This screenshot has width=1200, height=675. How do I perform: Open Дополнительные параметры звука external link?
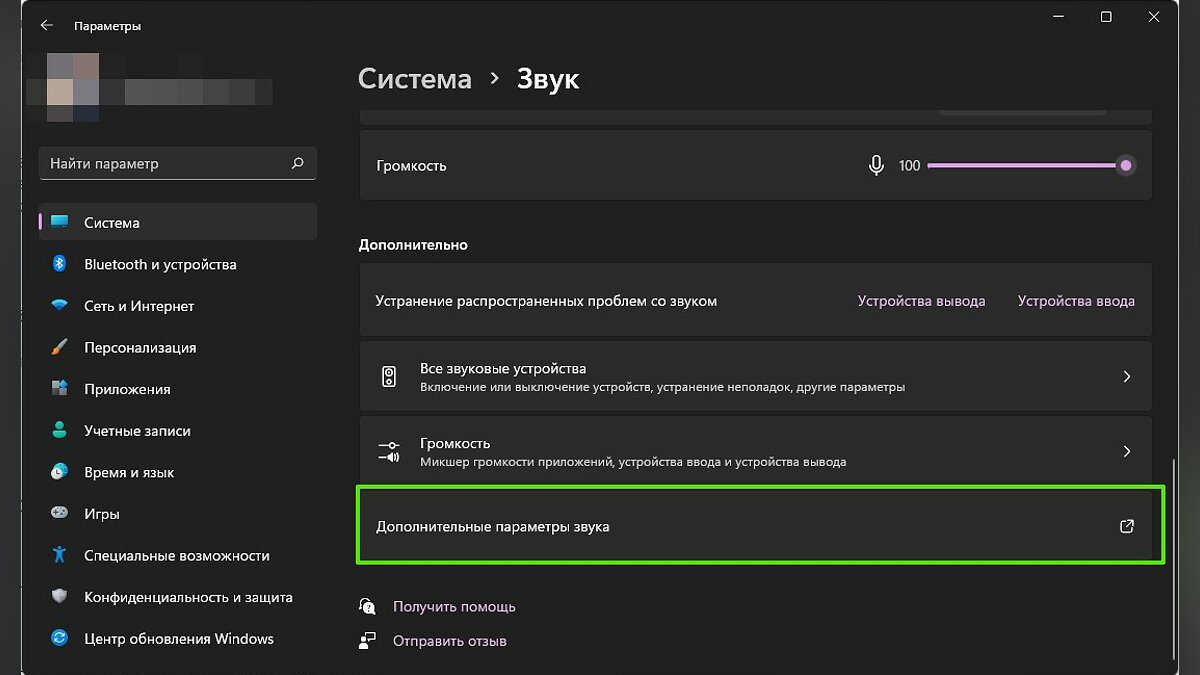click(x=1126, y=526)
